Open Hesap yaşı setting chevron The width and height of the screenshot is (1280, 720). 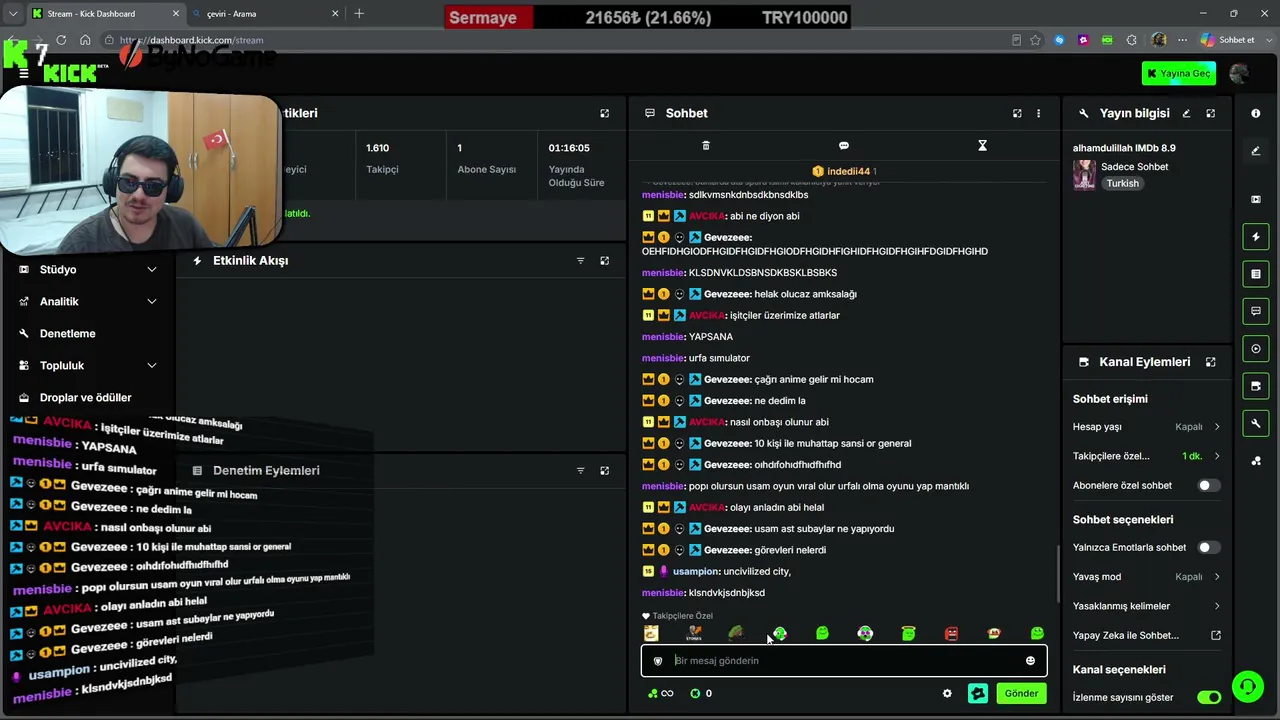[1217, 427]
